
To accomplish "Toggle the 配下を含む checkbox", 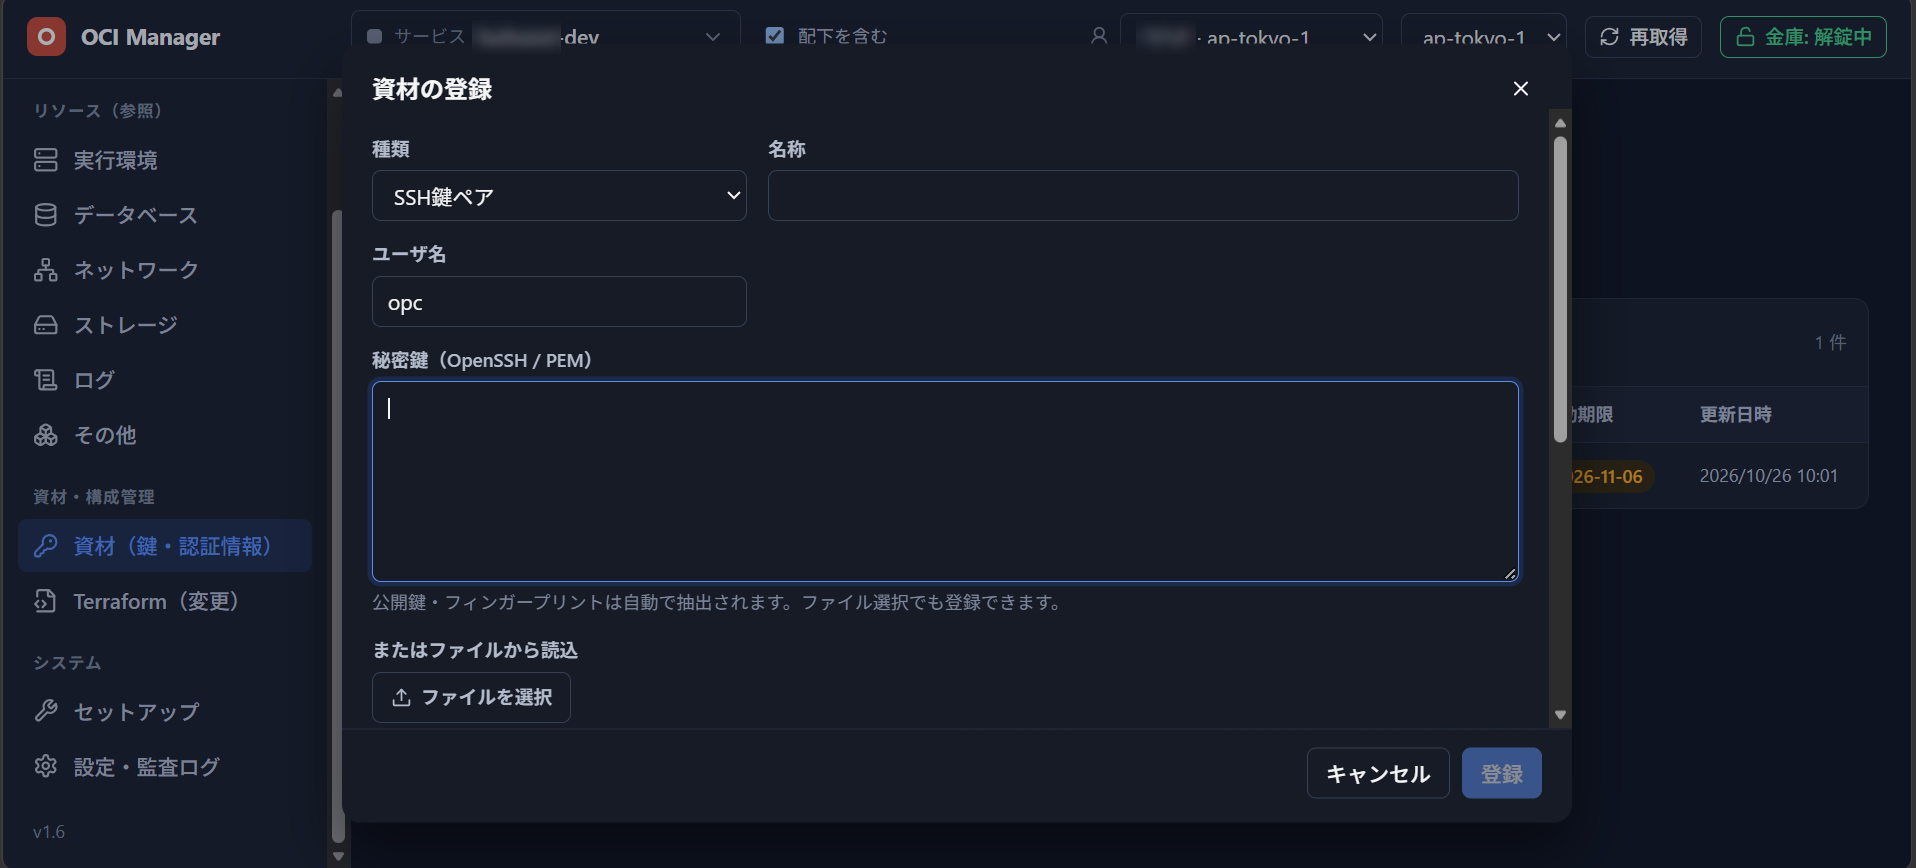I will (774, 36).
